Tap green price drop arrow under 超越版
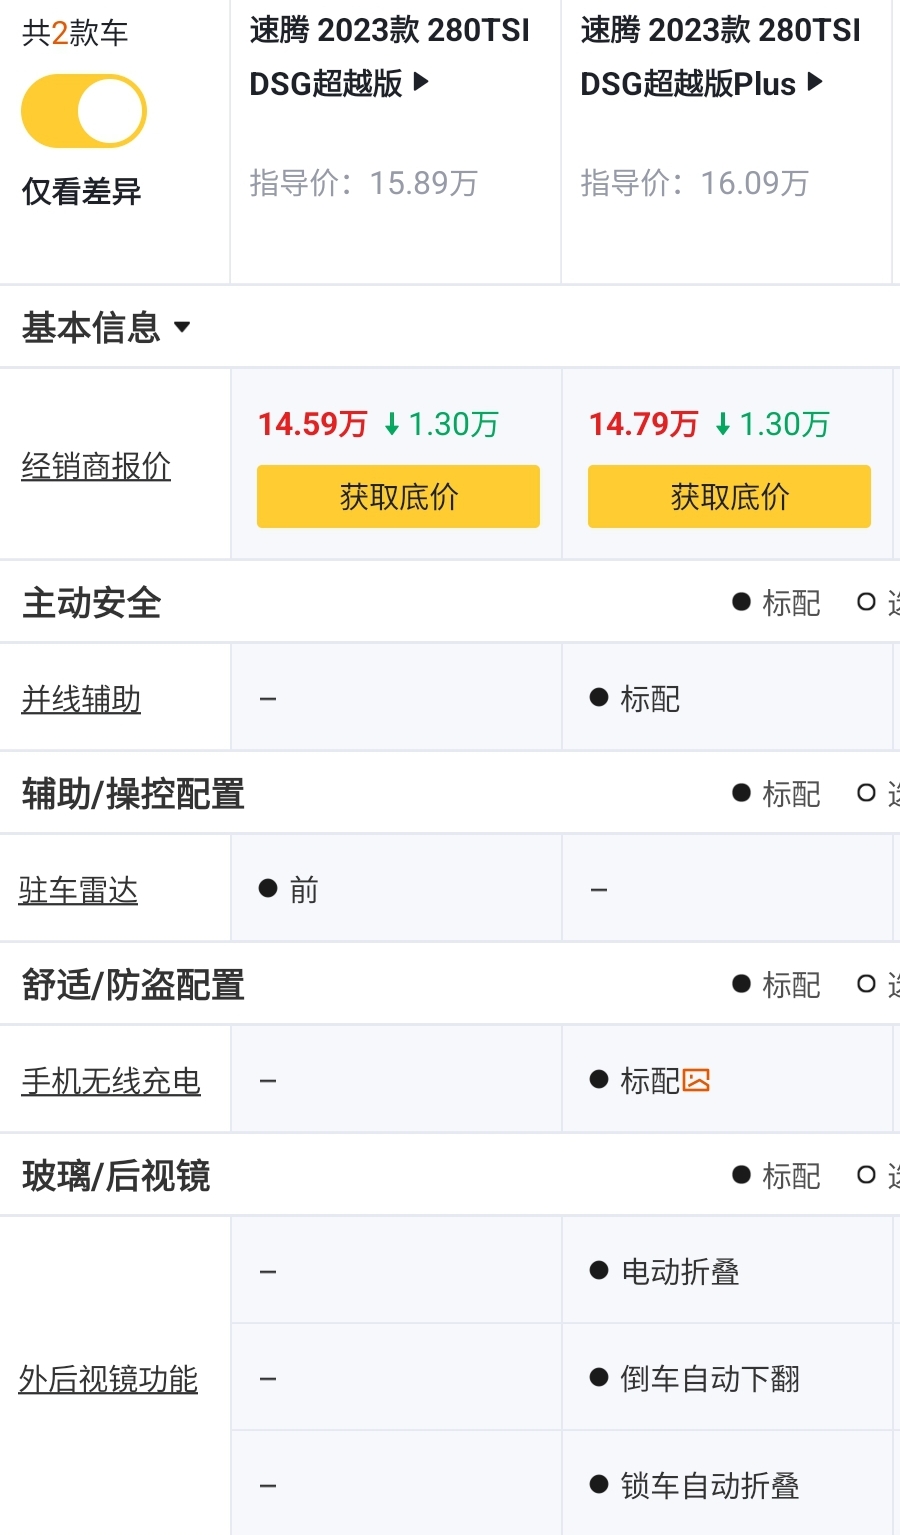The image size is (900, 1535). [x=392, y=425]
